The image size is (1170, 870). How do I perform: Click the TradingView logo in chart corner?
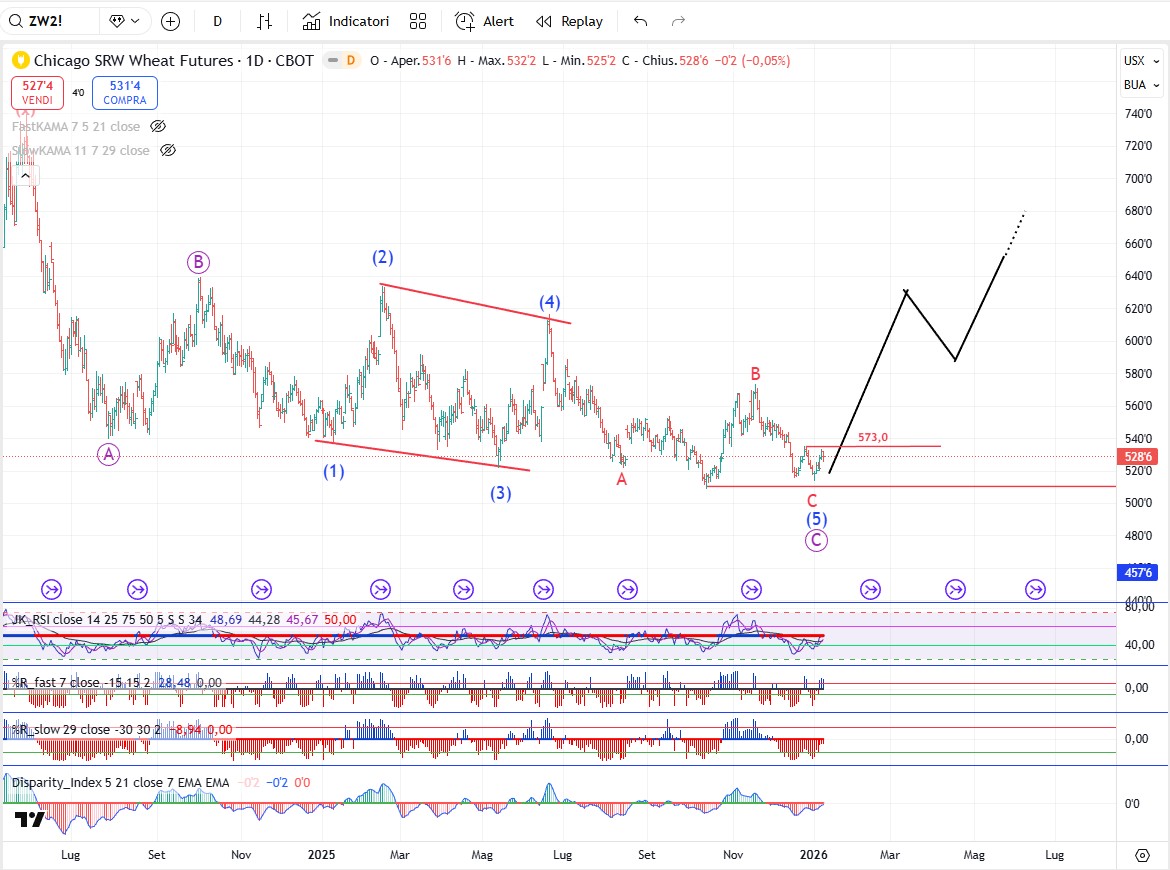tap(29, 820)
